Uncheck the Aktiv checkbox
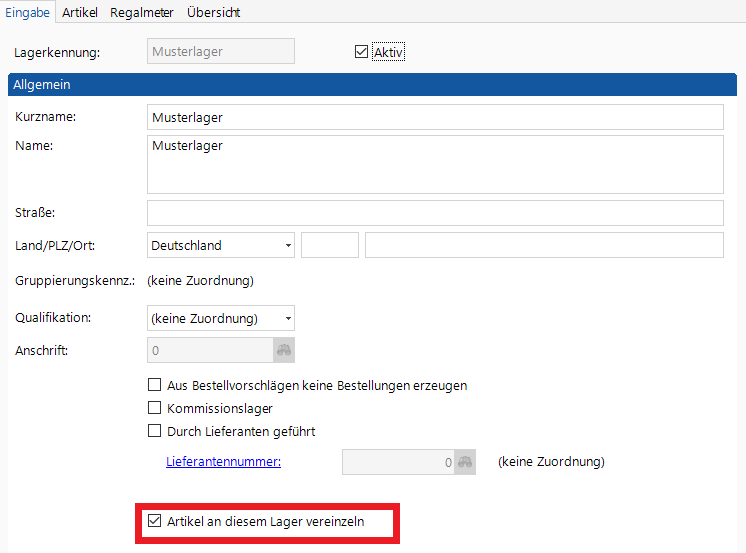This screenshot has width=746, height=553. tap(362, 52)
